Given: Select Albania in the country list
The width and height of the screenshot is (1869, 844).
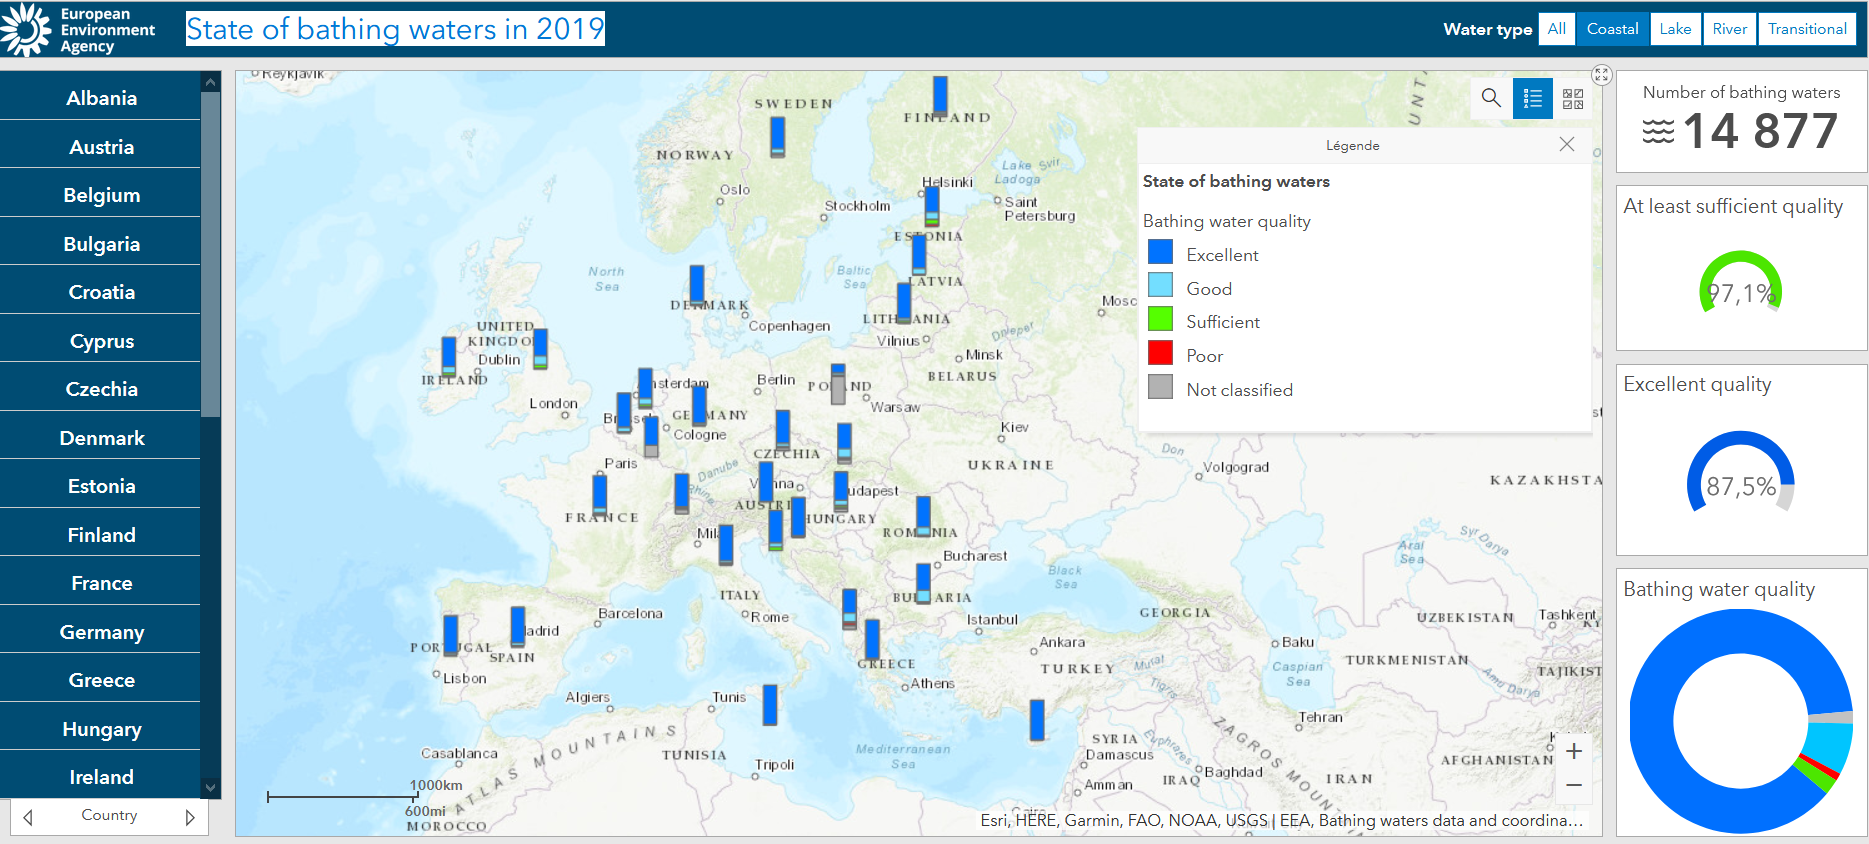Looking at the screenshot, I should [101, 98].
